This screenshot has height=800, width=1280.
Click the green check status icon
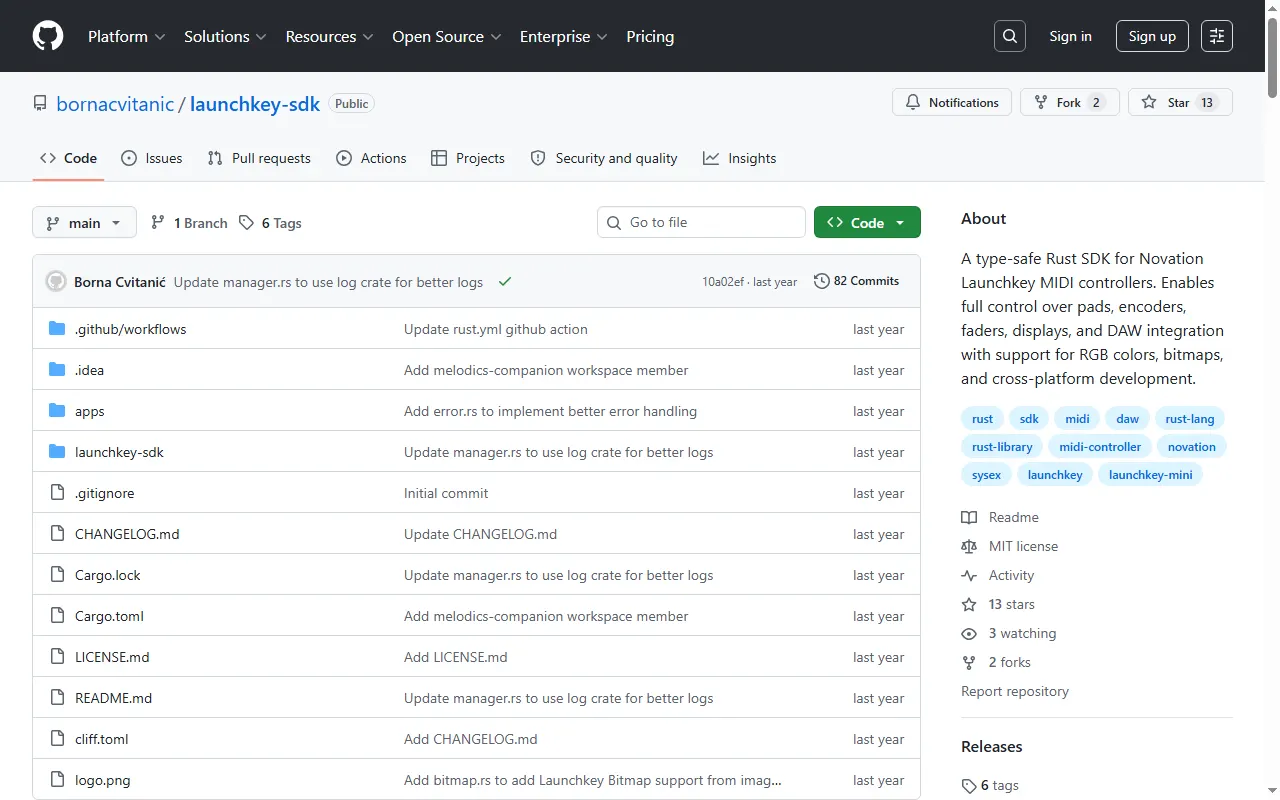[505, 282]
